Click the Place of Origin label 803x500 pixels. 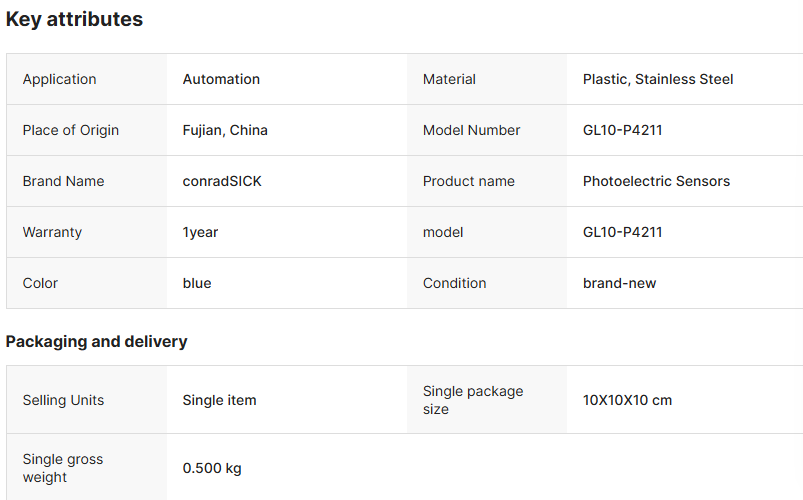click(71, 130)
